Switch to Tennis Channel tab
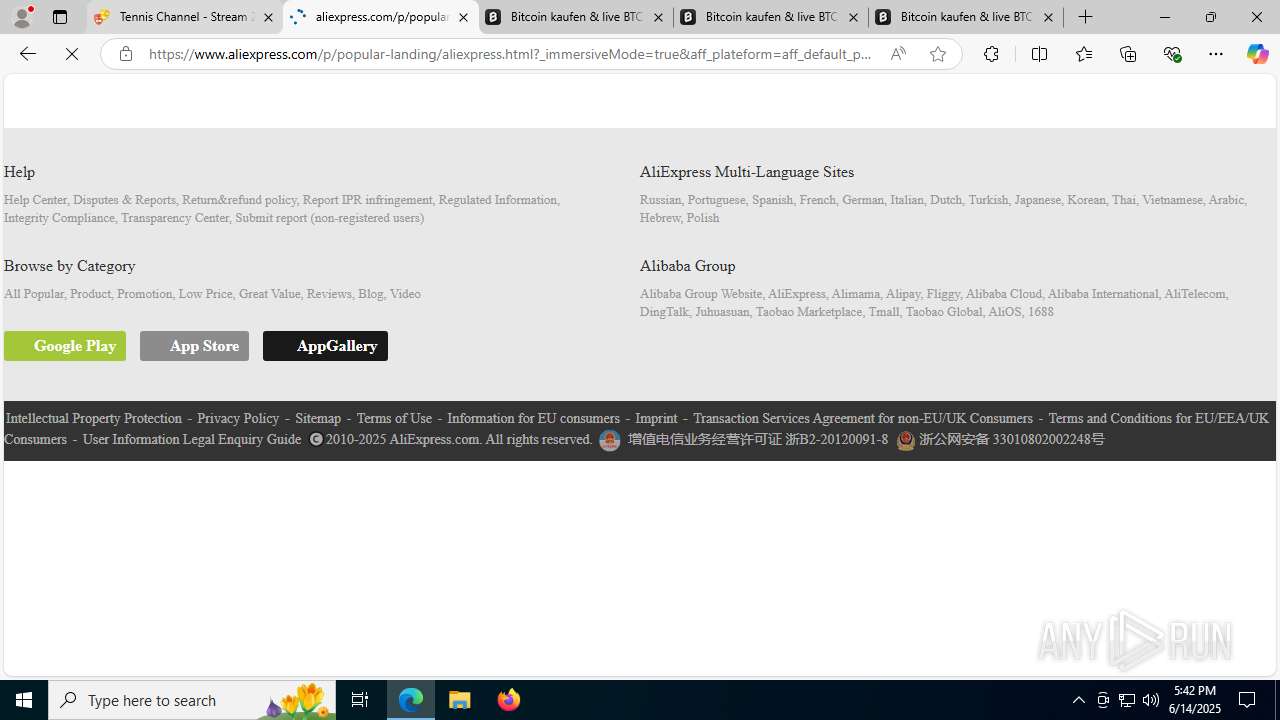1280x720 pixels. (183, 17)
